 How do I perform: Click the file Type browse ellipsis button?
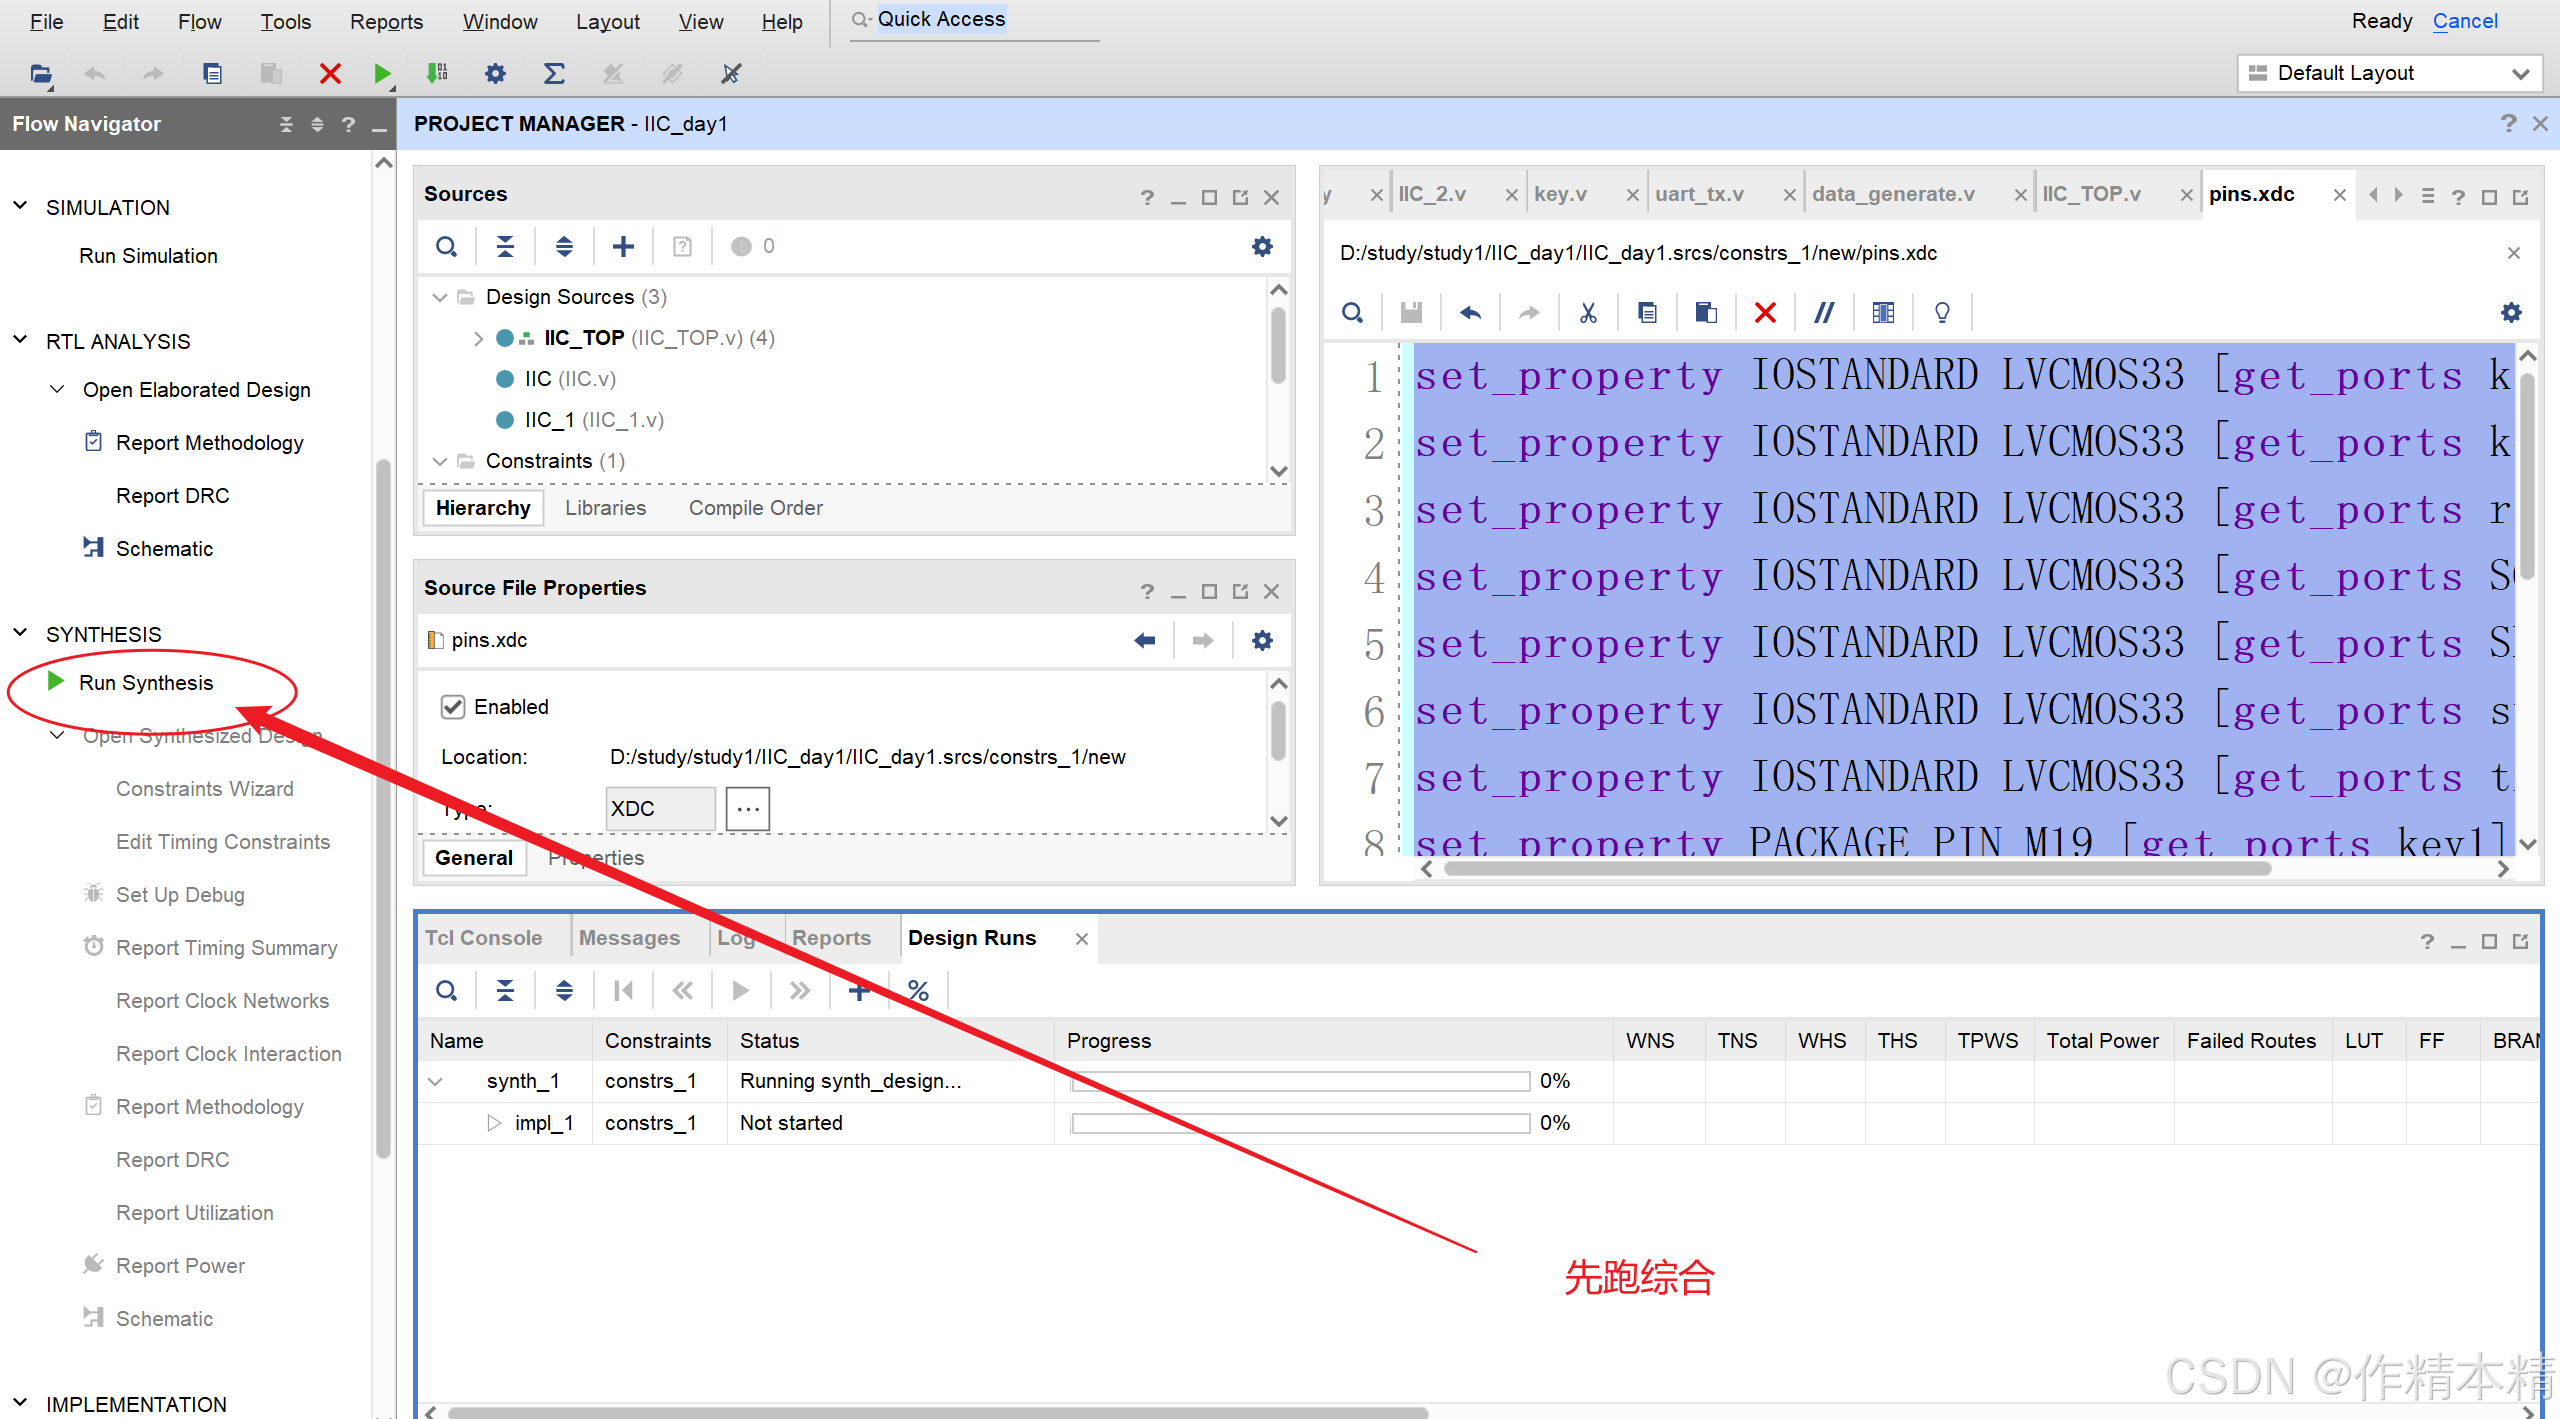(x=747, y=809)
